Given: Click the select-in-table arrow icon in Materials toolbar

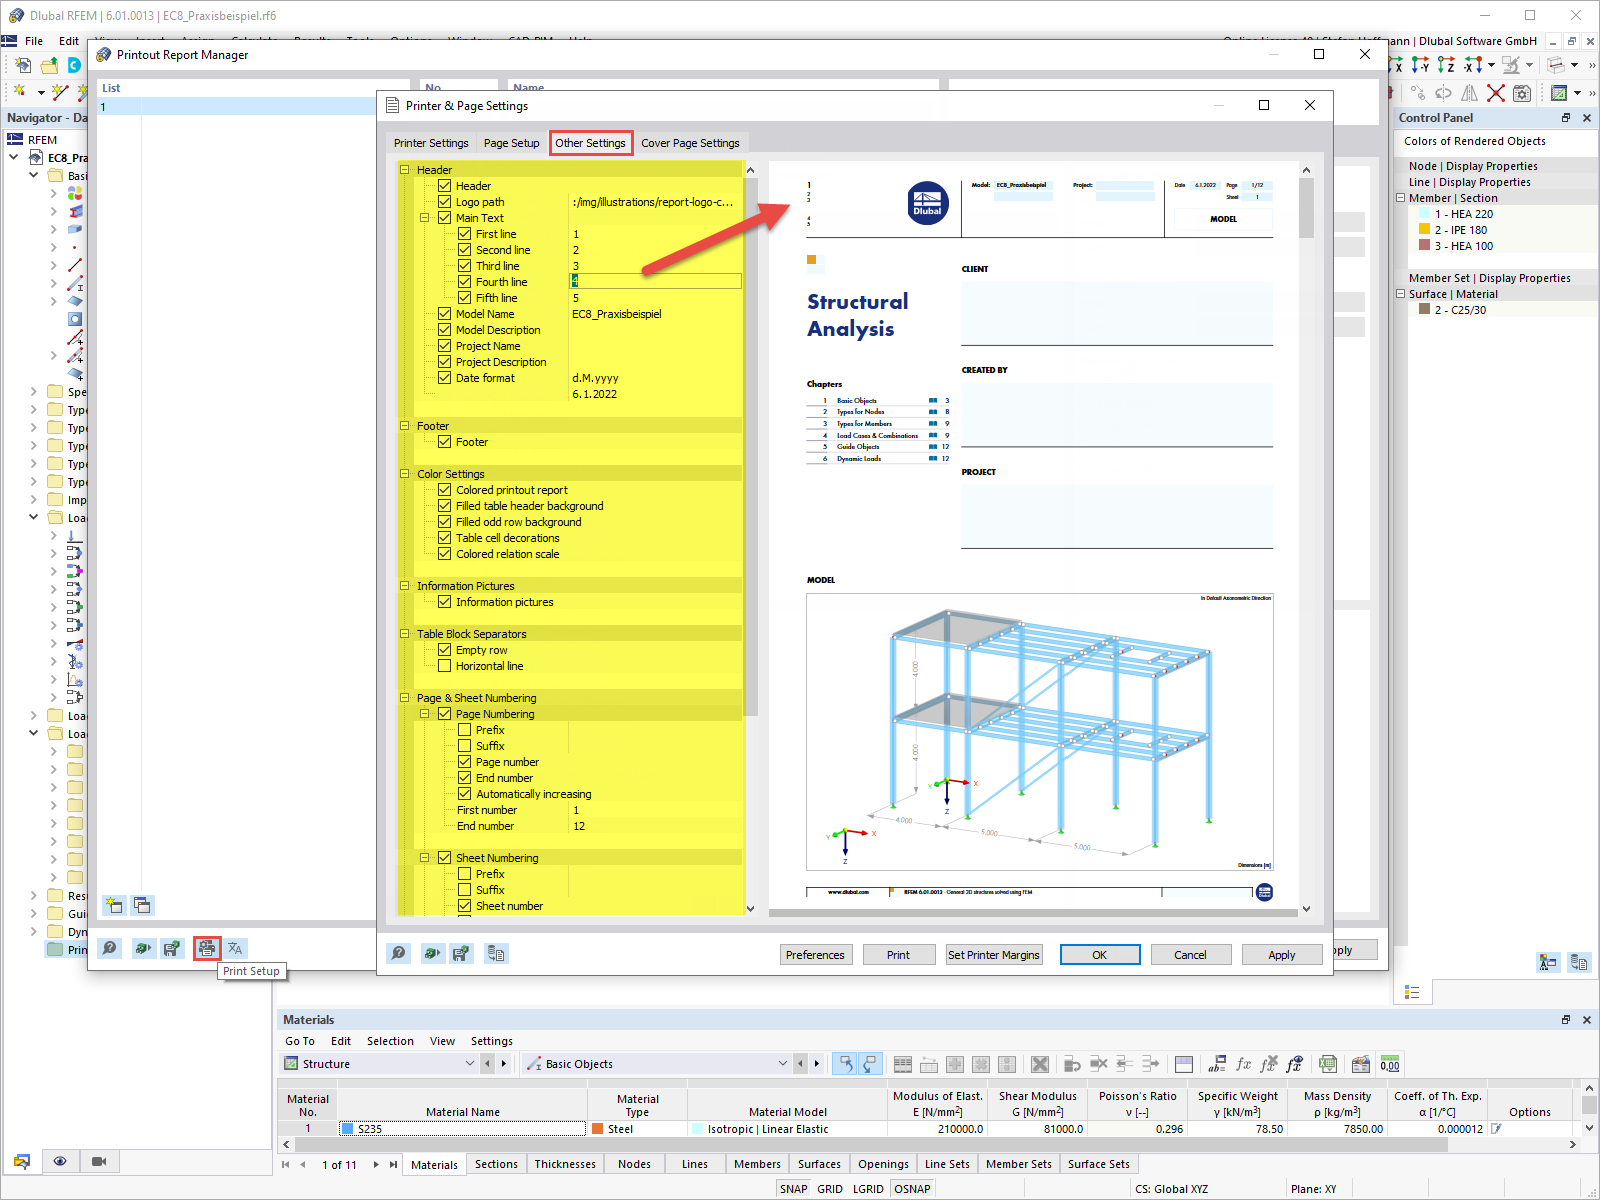Looking at the screenshot, I should [845, 1064].
